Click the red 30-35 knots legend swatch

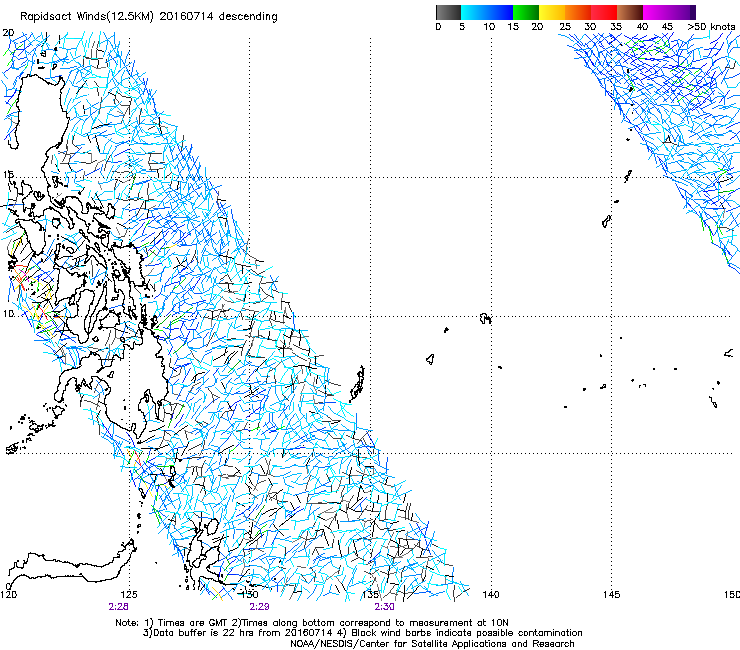604,12
